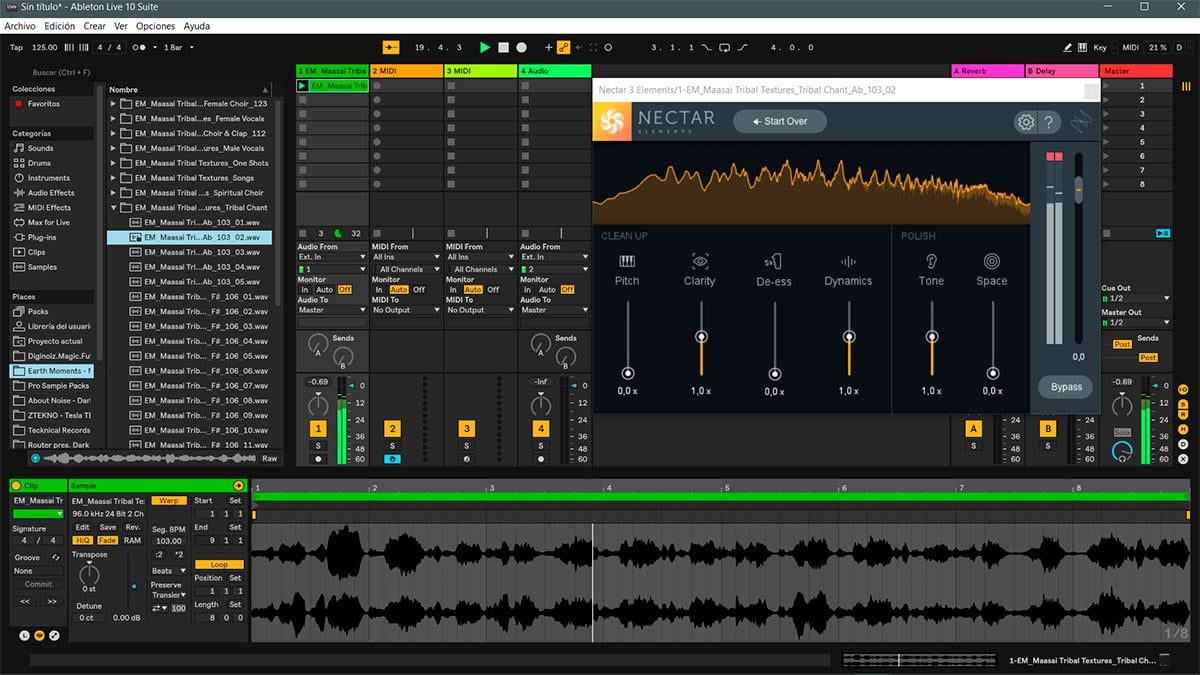
Task: Click the Pitch module icon in Nectar
Action: tap(627, 261)
